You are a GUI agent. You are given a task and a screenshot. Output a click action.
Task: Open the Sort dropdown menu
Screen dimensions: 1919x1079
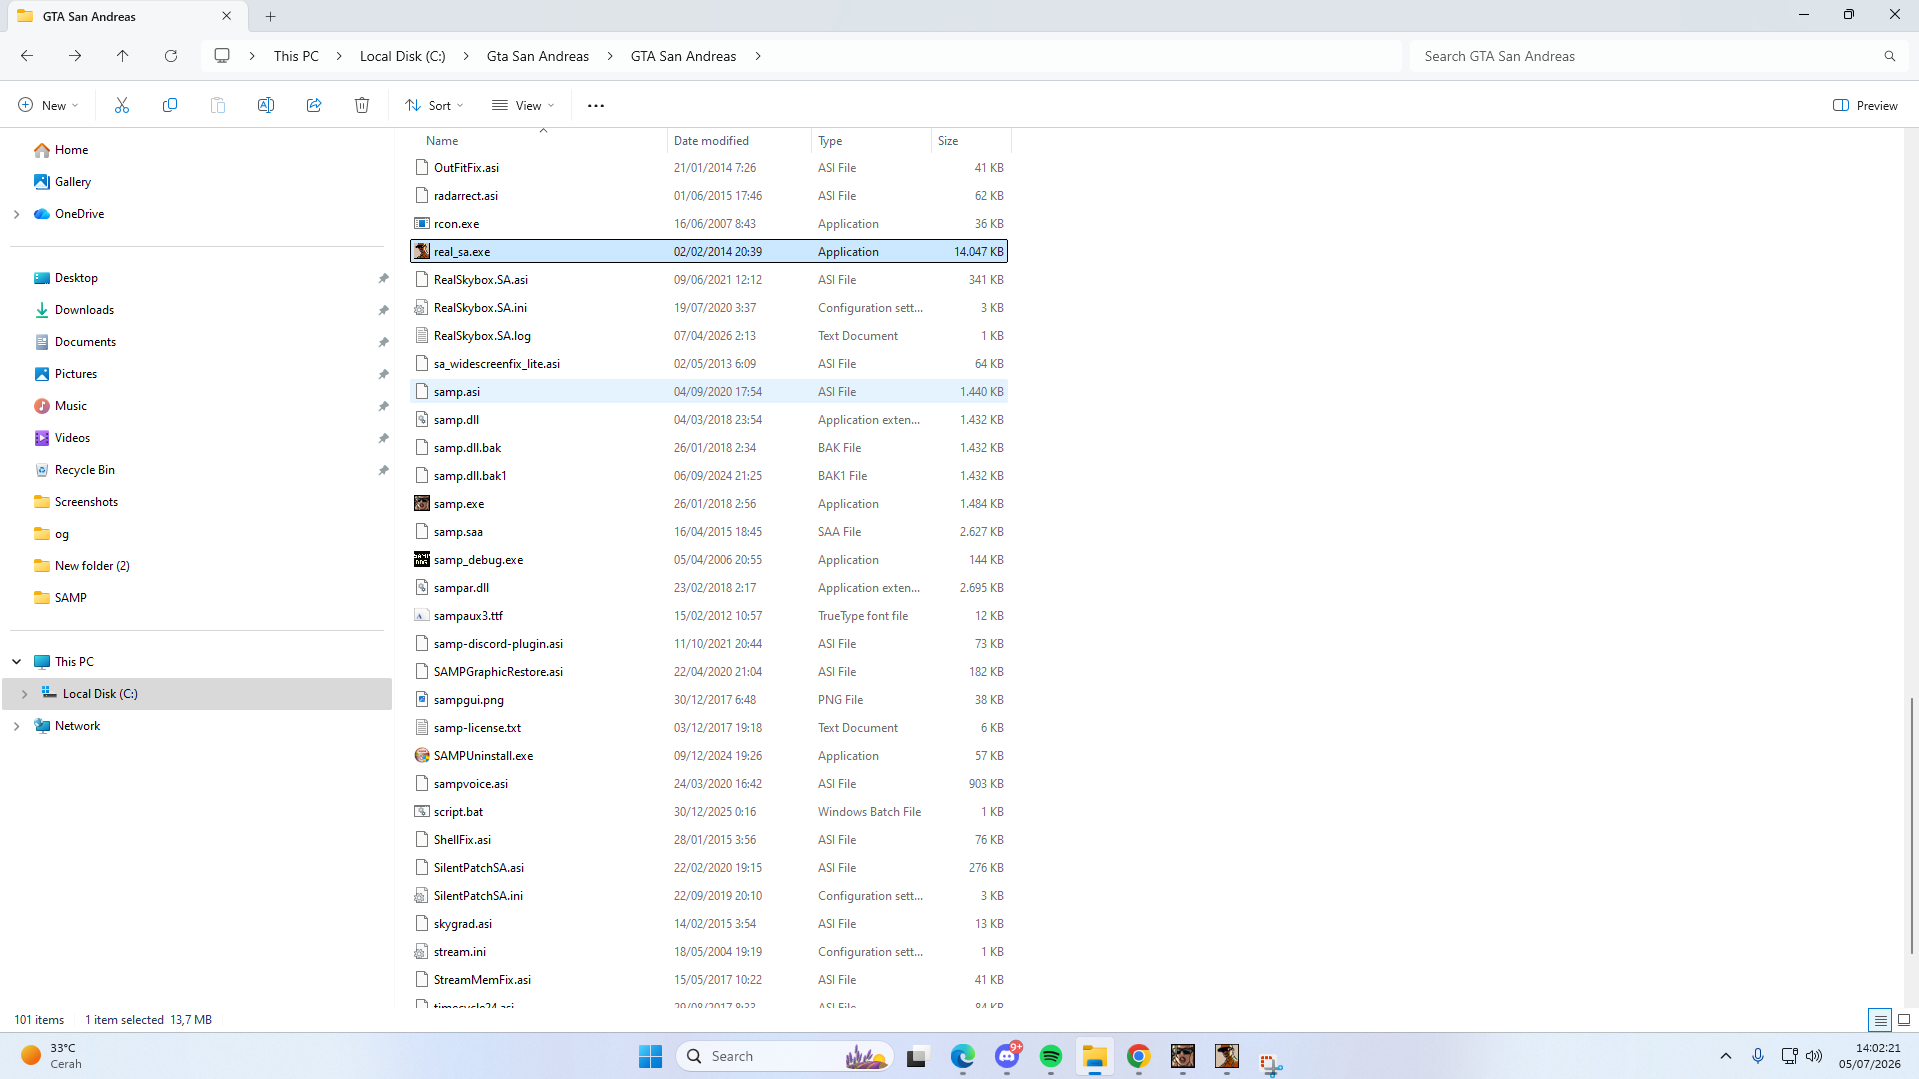(434, 105)
